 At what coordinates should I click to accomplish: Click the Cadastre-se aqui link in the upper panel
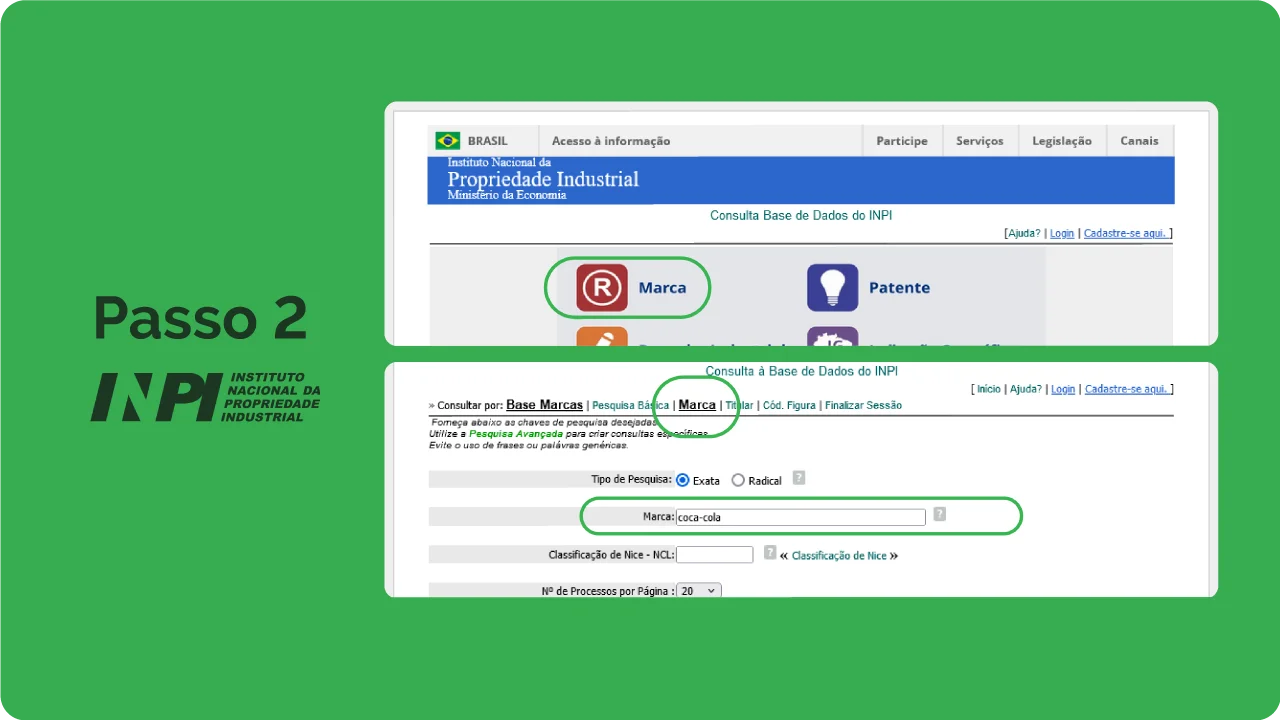[x=1126, y=233]
